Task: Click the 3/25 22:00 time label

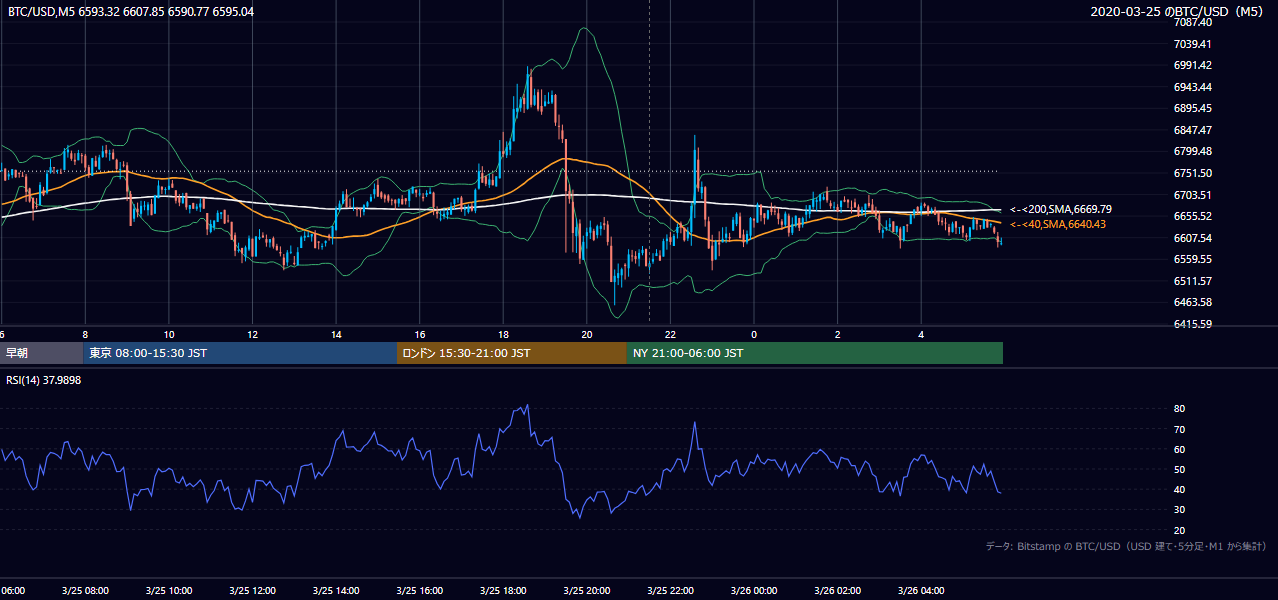Action: tap(670, 590)
